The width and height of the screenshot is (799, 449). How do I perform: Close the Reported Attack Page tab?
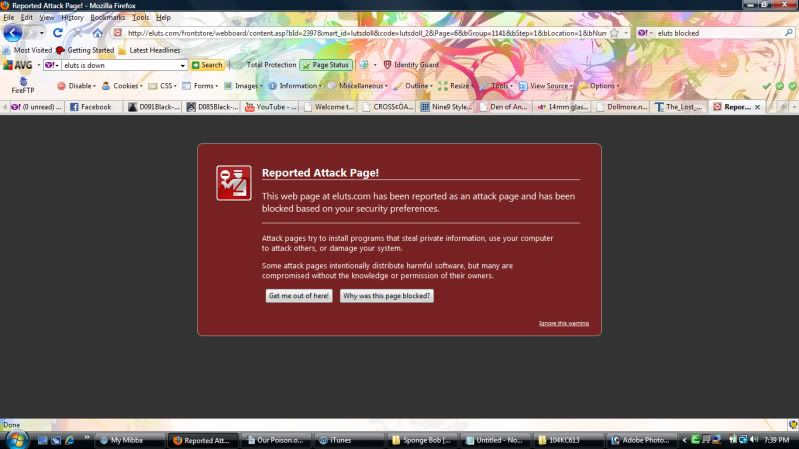click(x=757, y=107)
